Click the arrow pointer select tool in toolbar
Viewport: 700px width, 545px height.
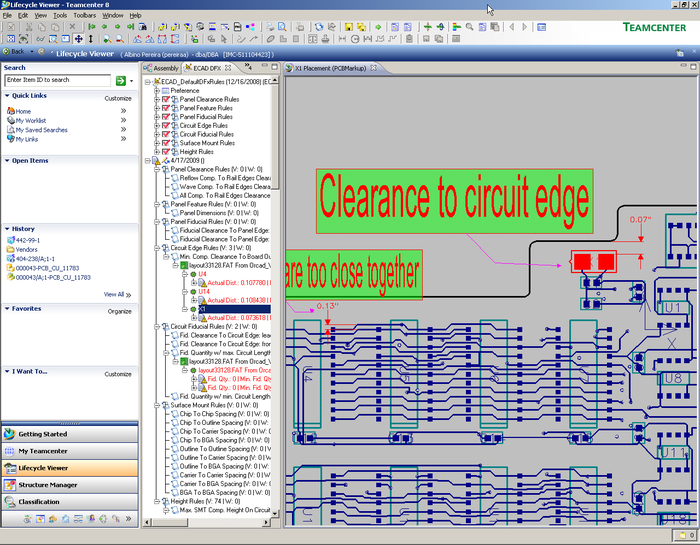pyautogui.click(x=224, y=39)
